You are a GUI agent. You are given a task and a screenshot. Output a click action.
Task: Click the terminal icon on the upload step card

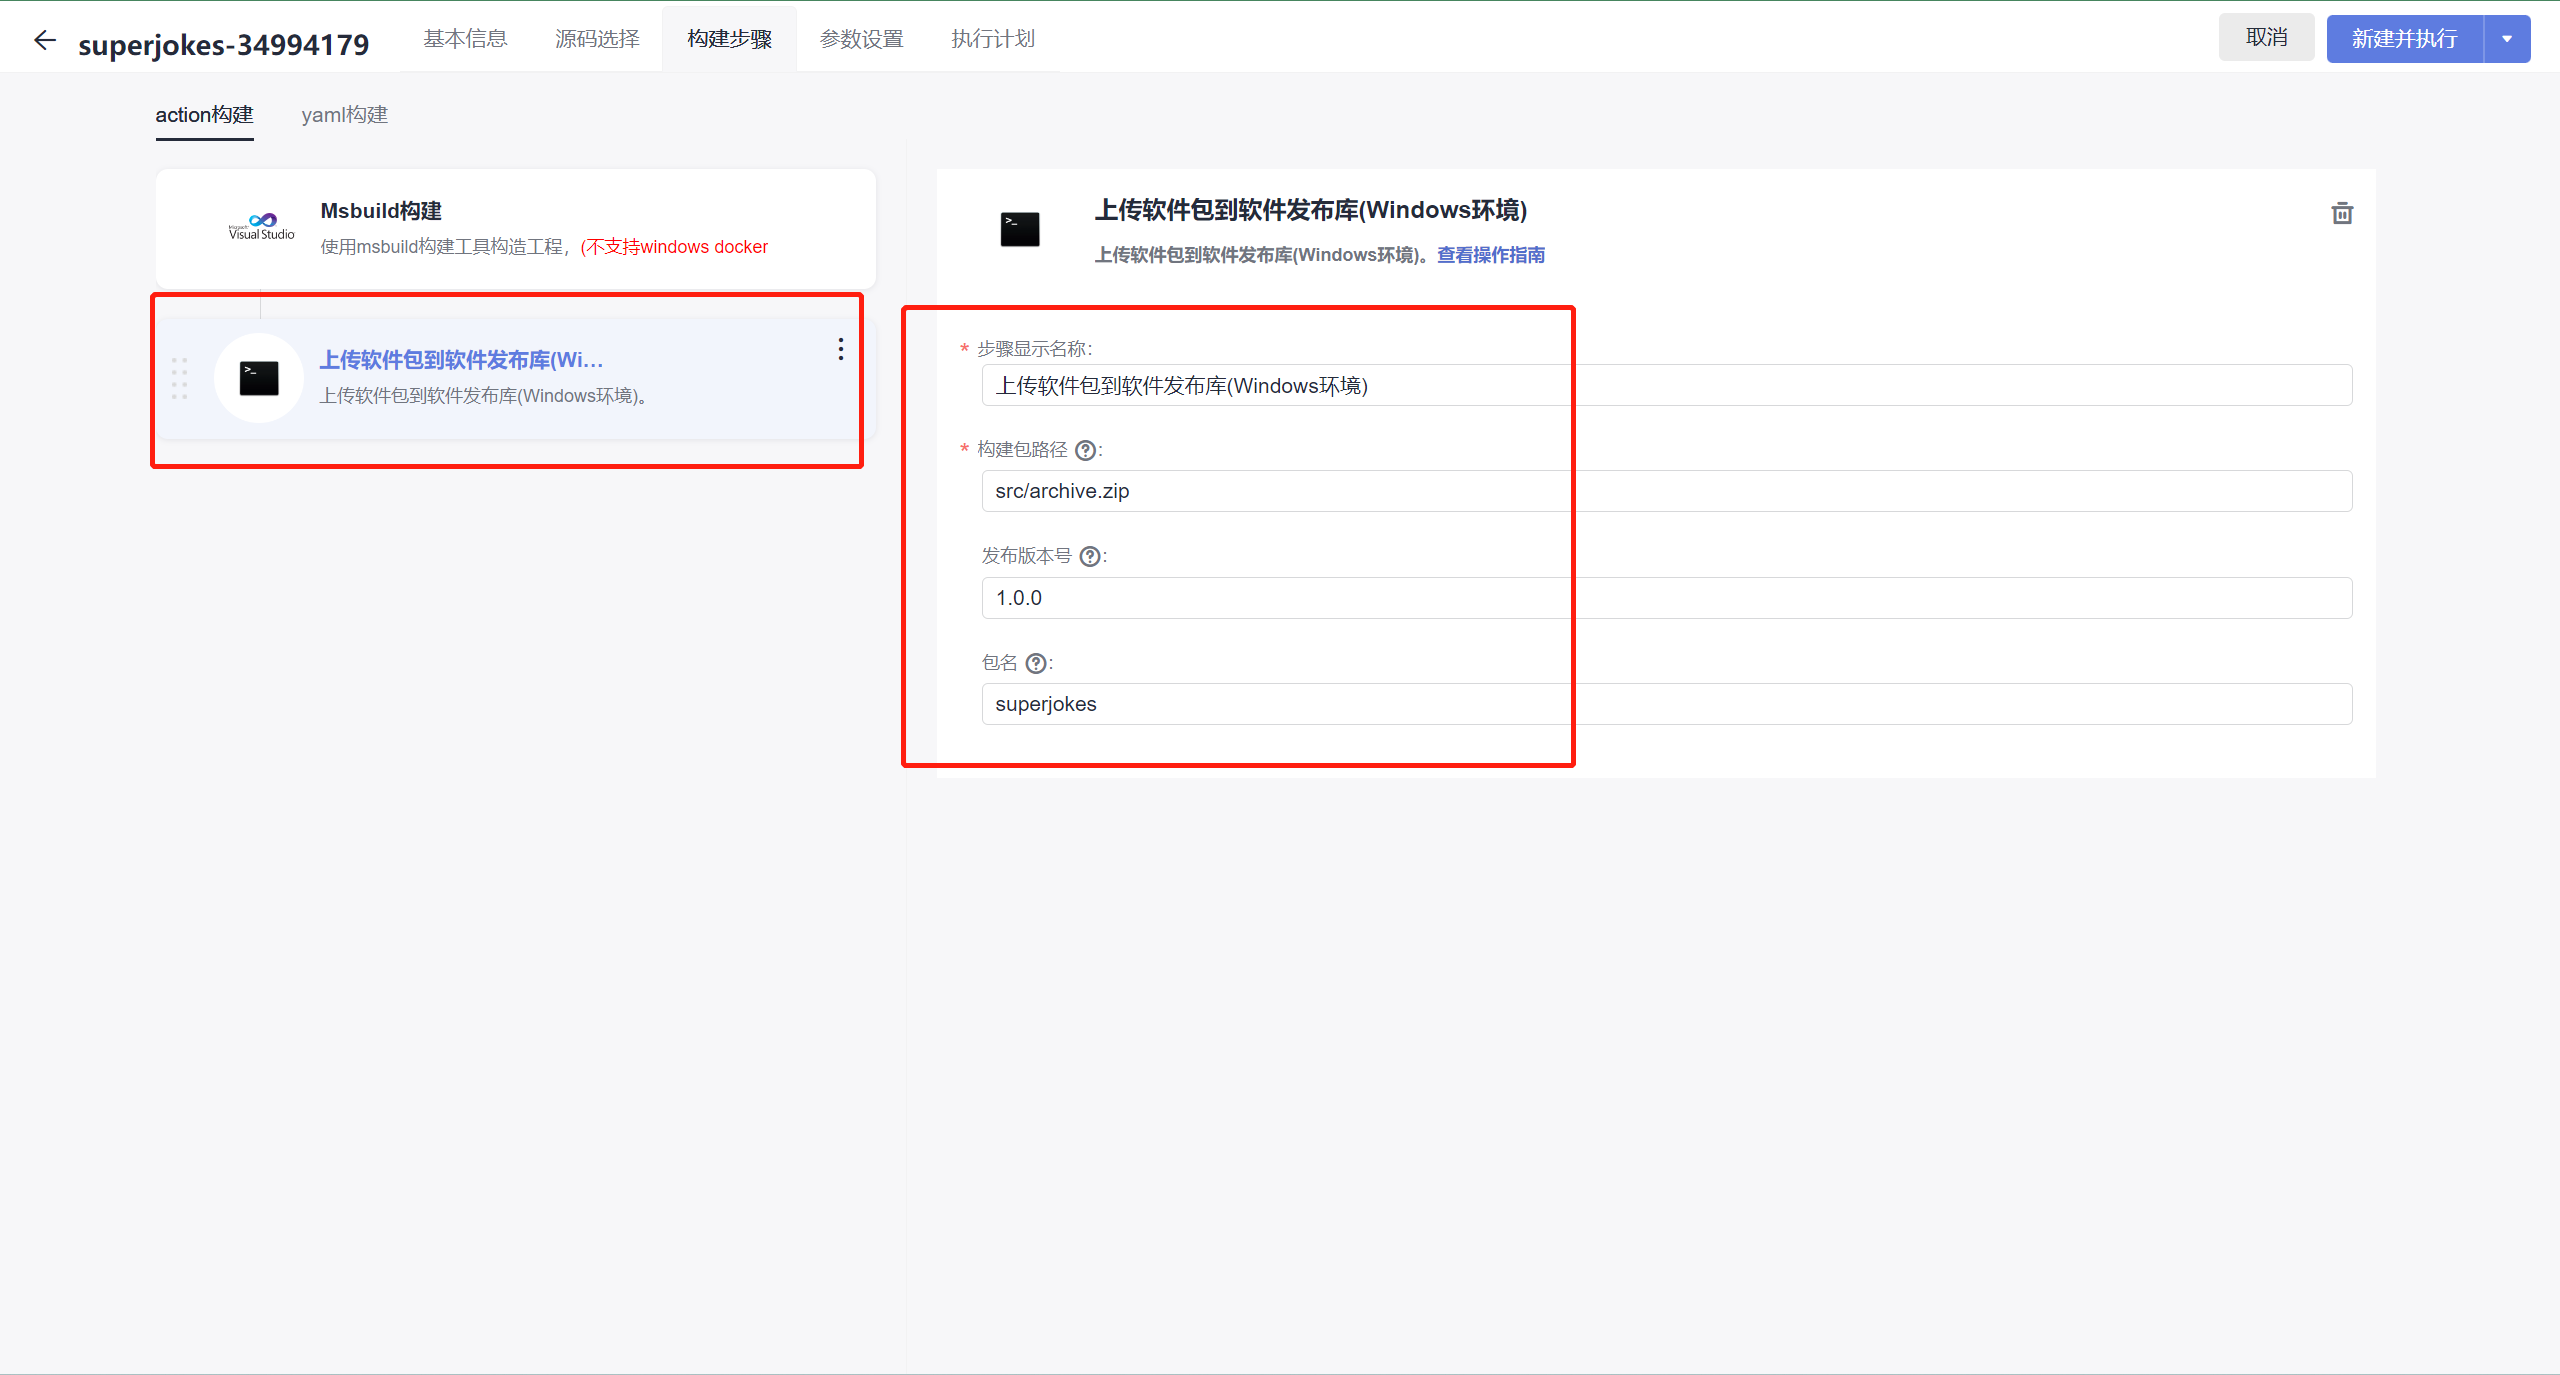coord(259,378)
